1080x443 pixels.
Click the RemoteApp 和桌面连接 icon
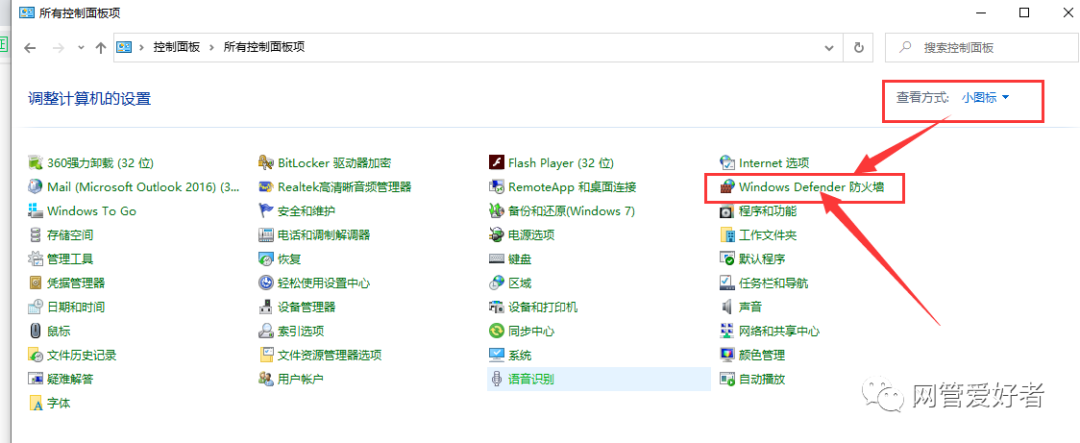497,187
